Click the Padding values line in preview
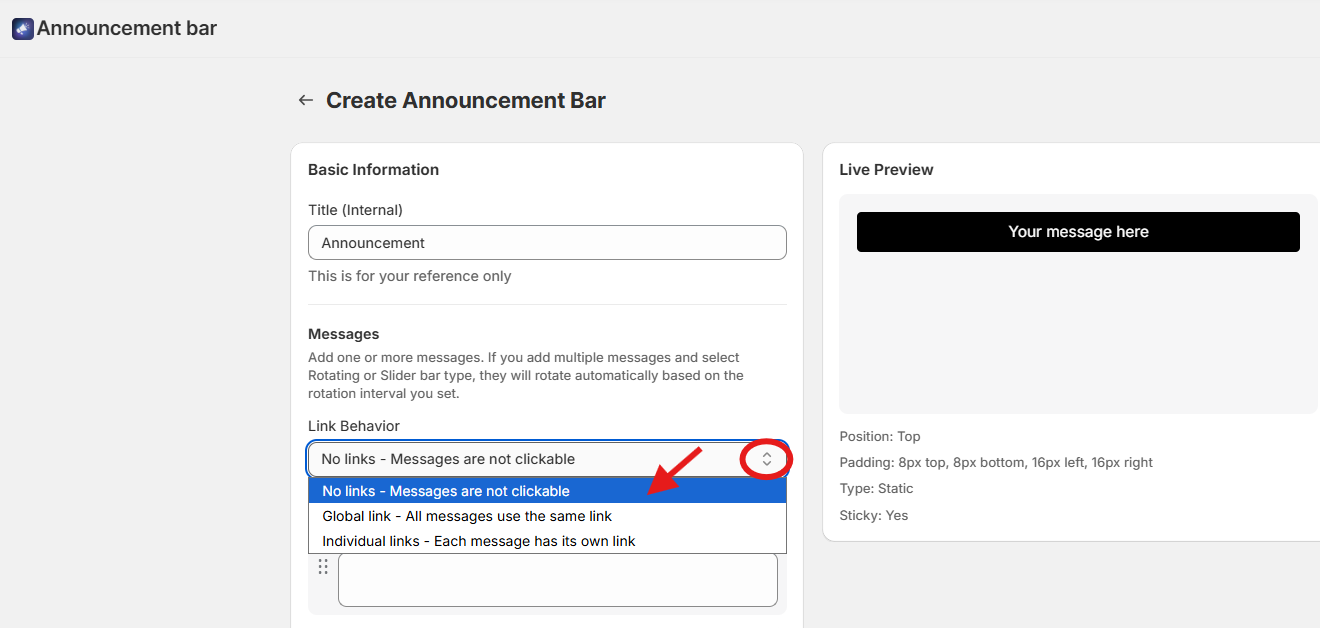Viewport: 1320px width, 628px height. click(996, 462)
